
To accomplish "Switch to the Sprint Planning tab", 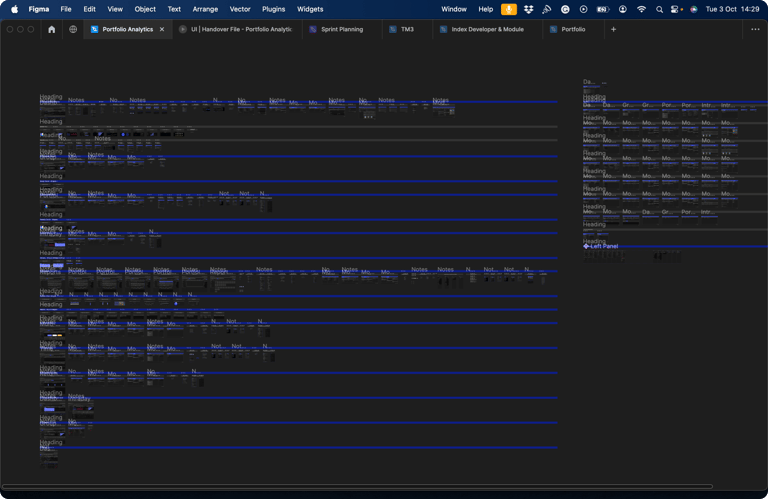I will click(341, 30).
